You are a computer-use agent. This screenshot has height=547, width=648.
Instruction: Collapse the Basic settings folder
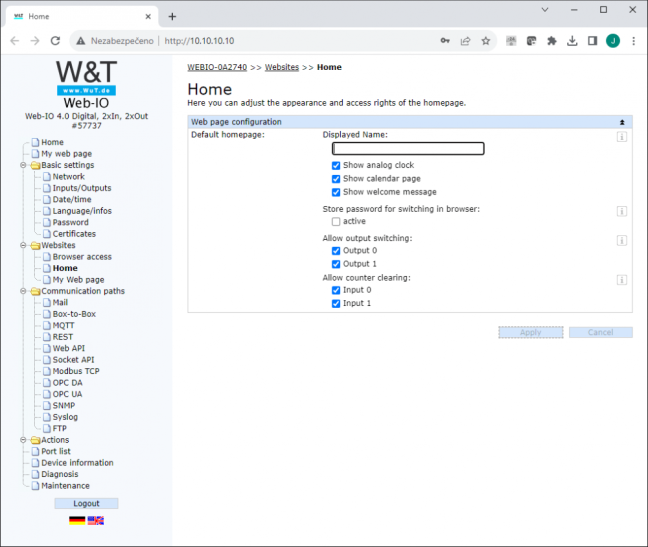click(23, 165)
